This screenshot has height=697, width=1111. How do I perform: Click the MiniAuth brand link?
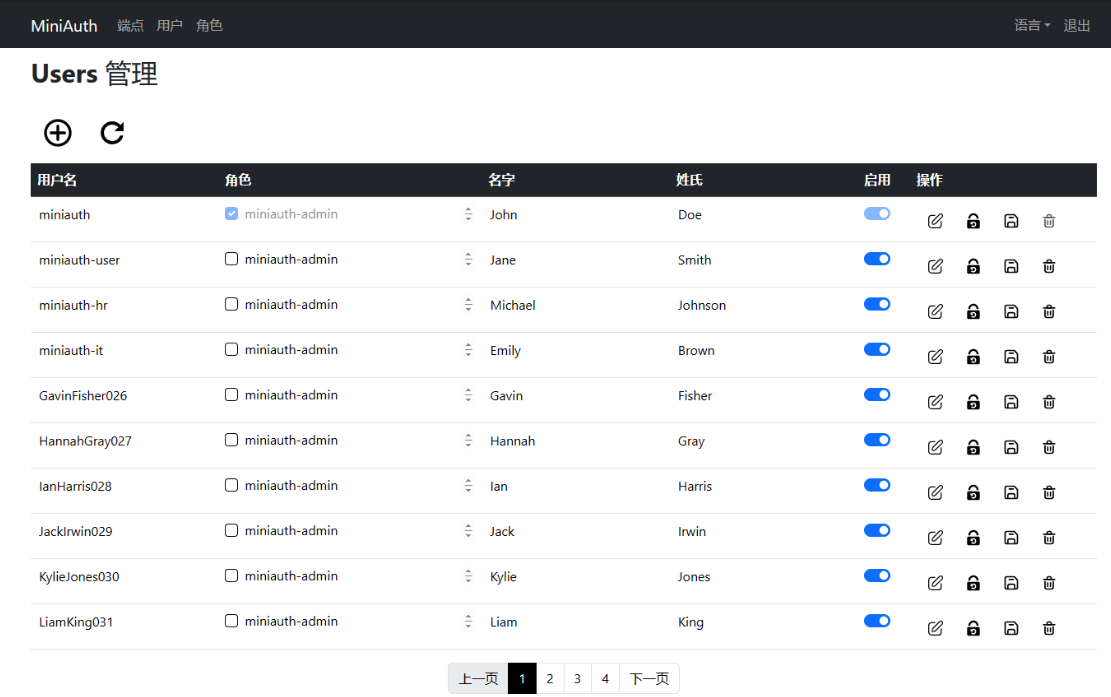coord(64,26)
